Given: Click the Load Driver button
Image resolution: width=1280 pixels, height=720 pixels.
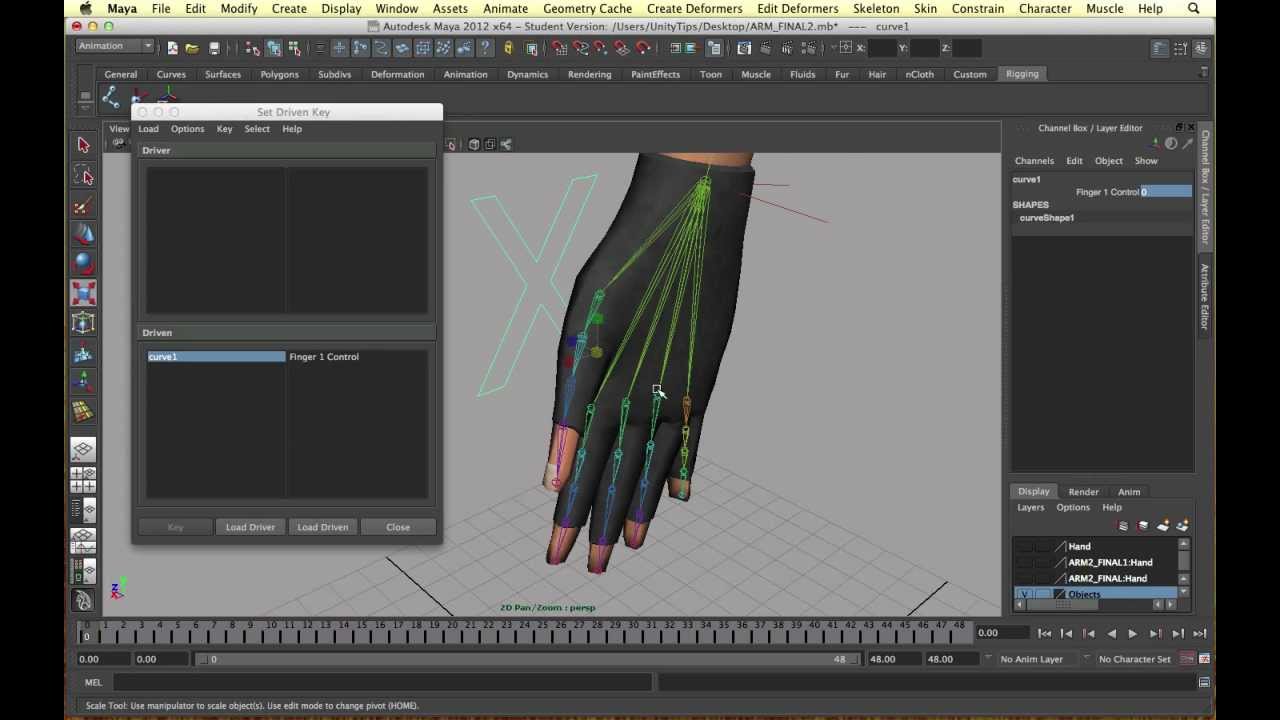Looking at the screenshot, I should [x=250, y=527].
